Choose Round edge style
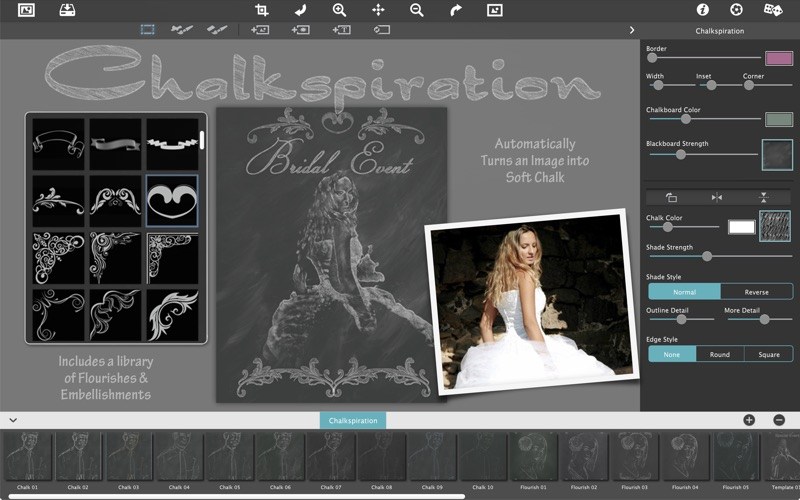This screenshot has width=800, height=500. 720,354
